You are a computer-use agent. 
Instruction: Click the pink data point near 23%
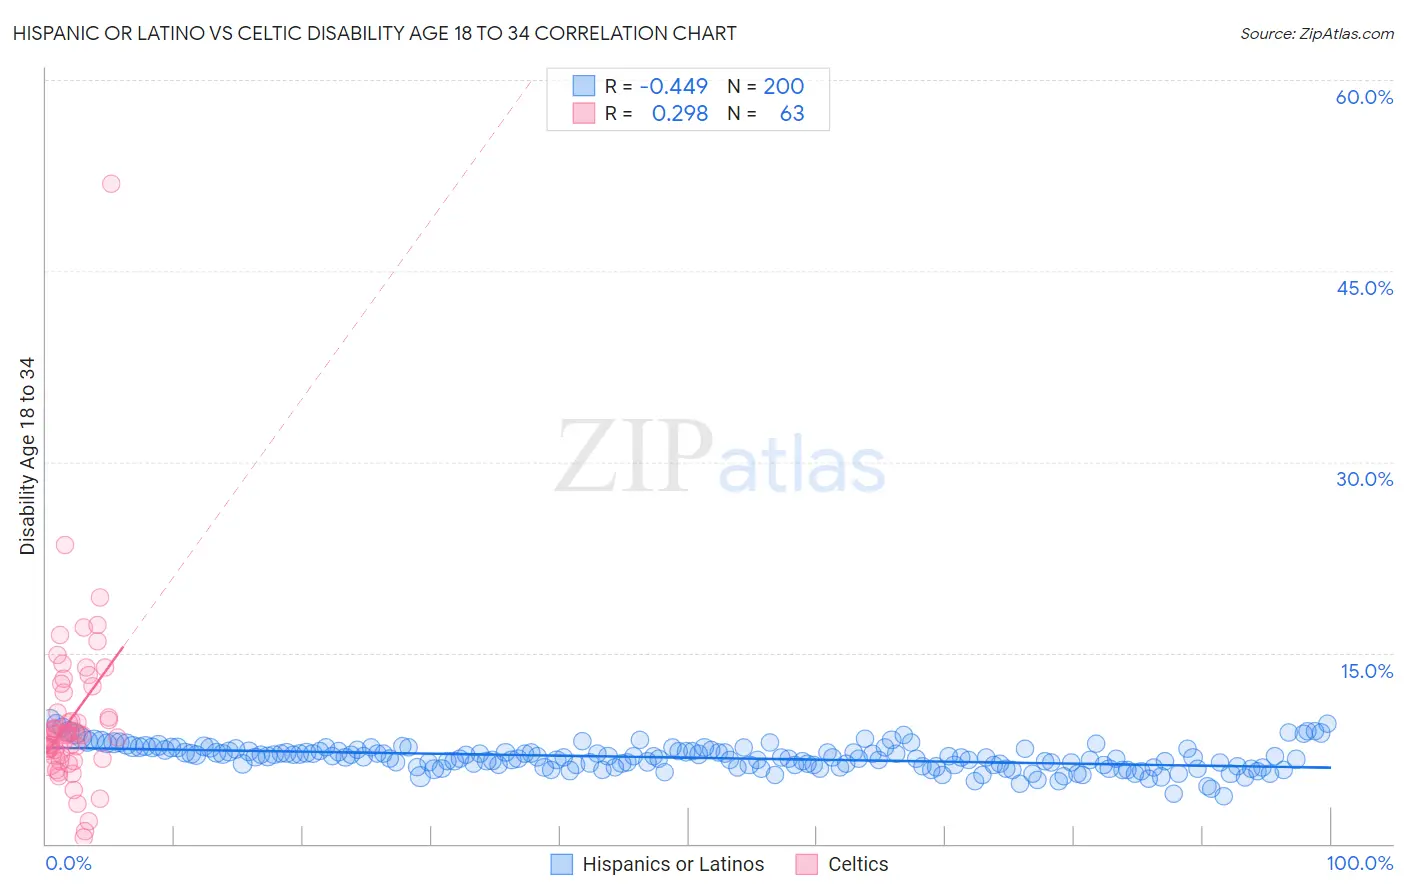[65, 545]
